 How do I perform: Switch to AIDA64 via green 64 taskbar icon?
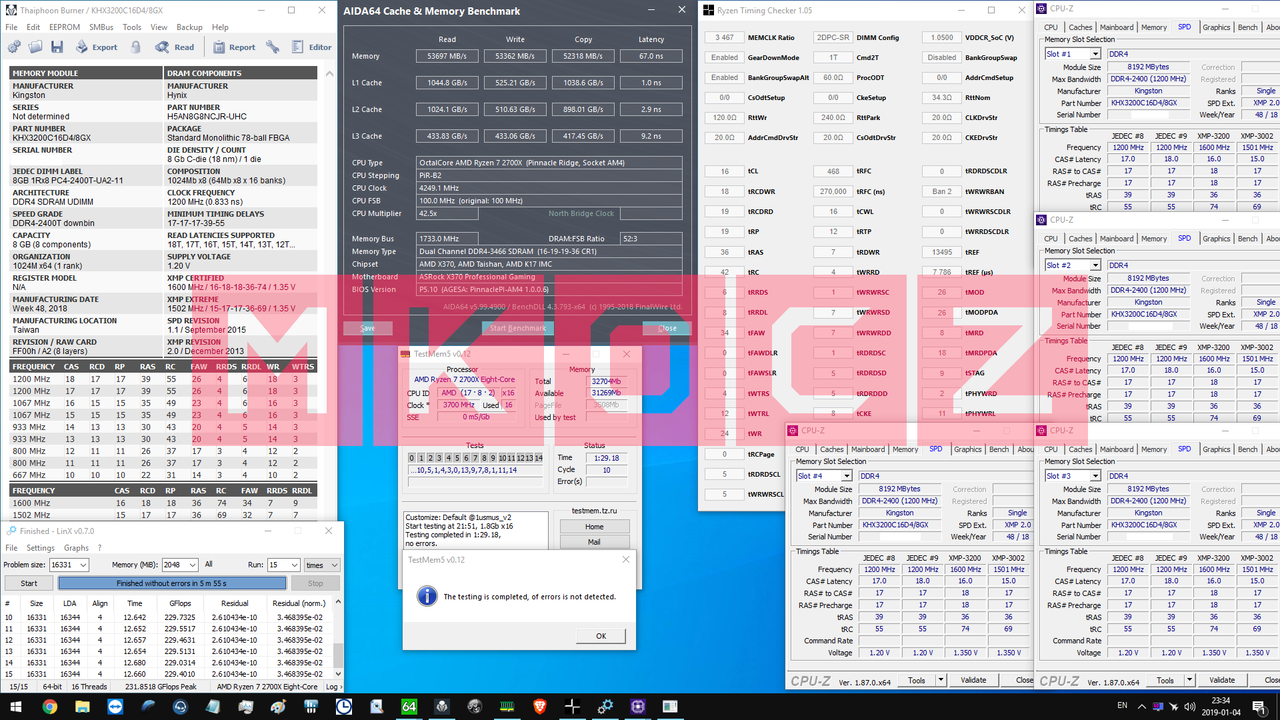408,706
